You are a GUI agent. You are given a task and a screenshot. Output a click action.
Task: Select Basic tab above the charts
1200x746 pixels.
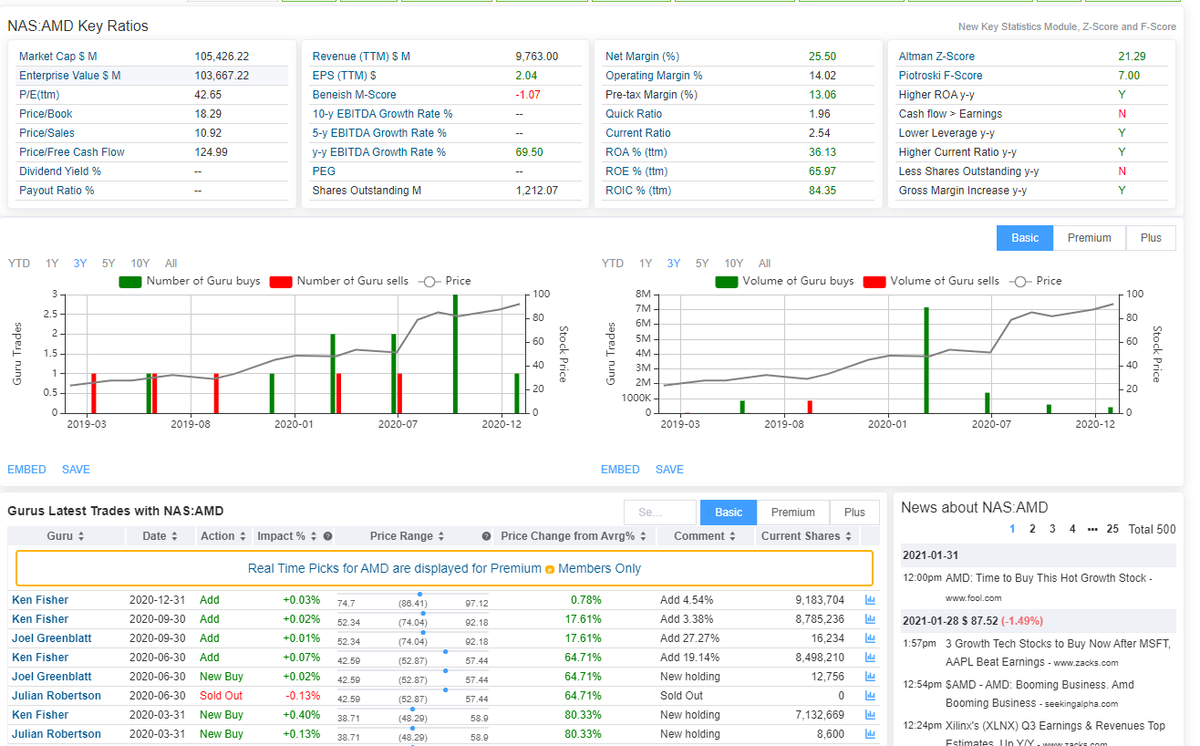point(1025,238)
